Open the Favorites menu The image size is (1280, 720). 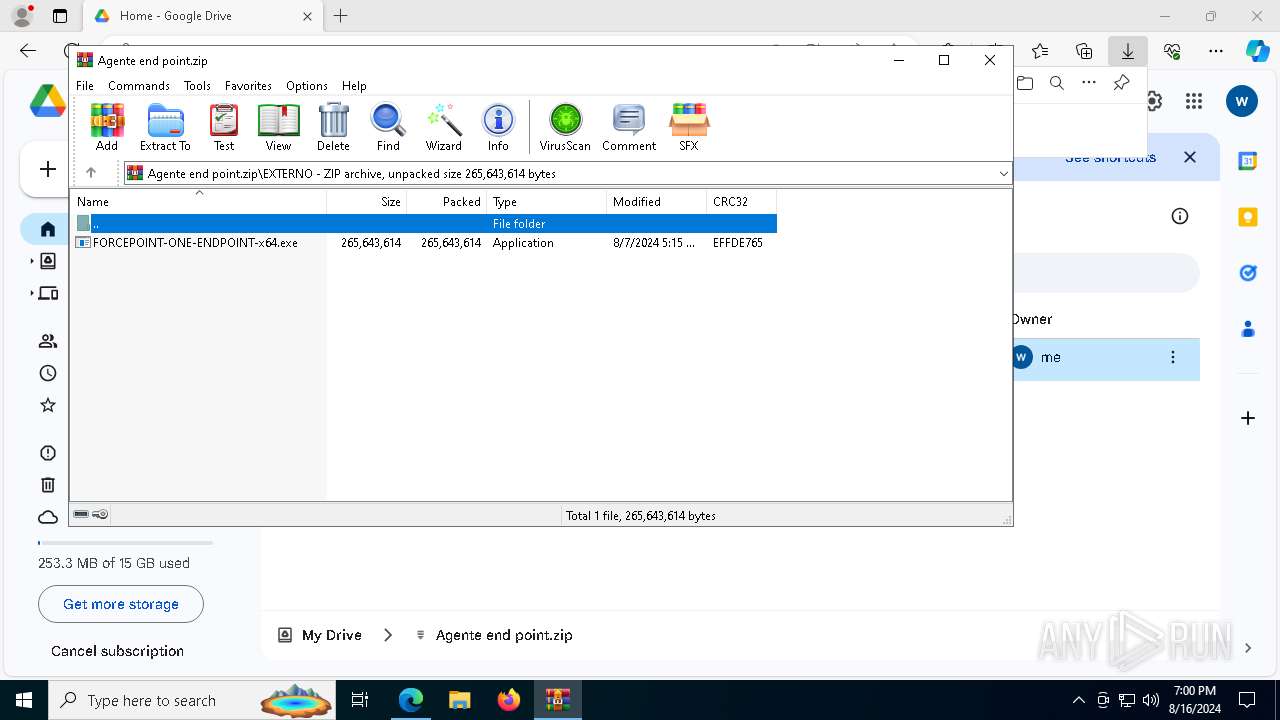(x=248, y=86)
